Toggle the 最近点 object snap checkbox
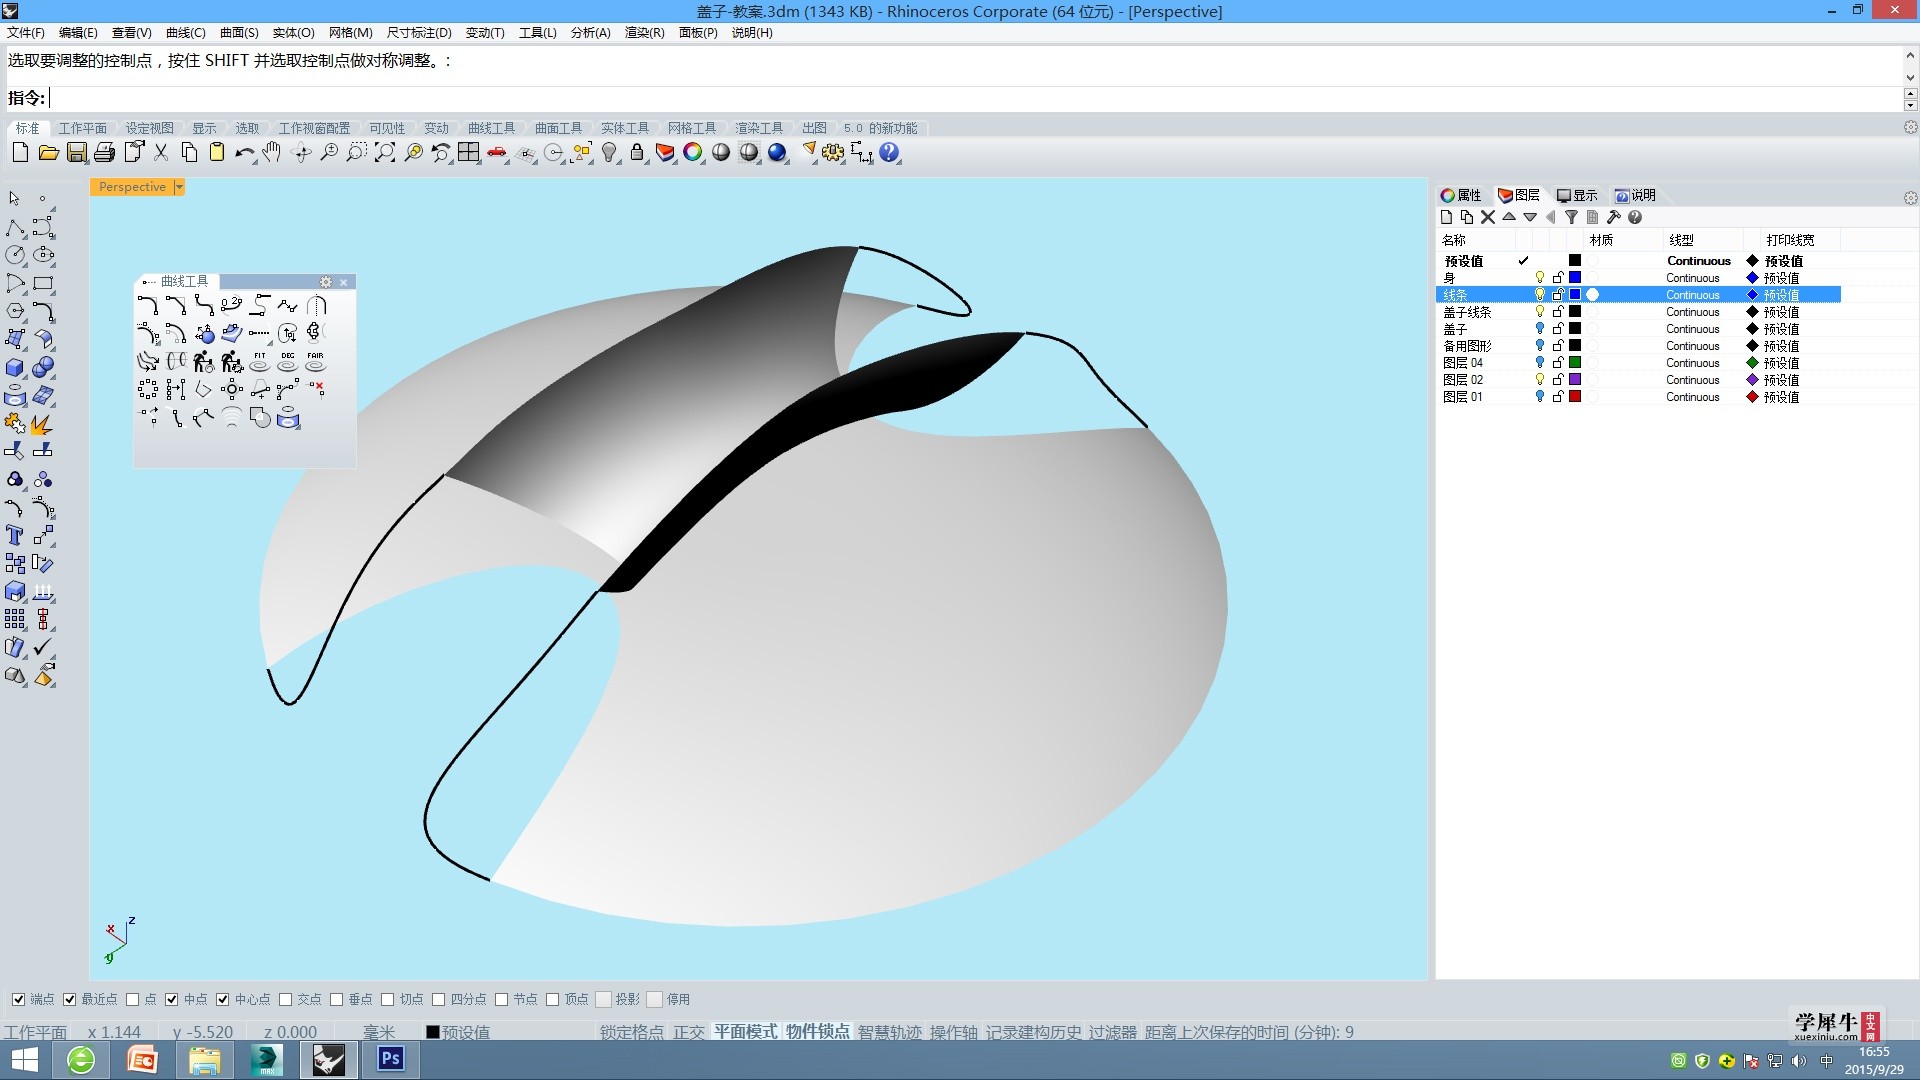Screen dimensions: 1920x1080 69,999
